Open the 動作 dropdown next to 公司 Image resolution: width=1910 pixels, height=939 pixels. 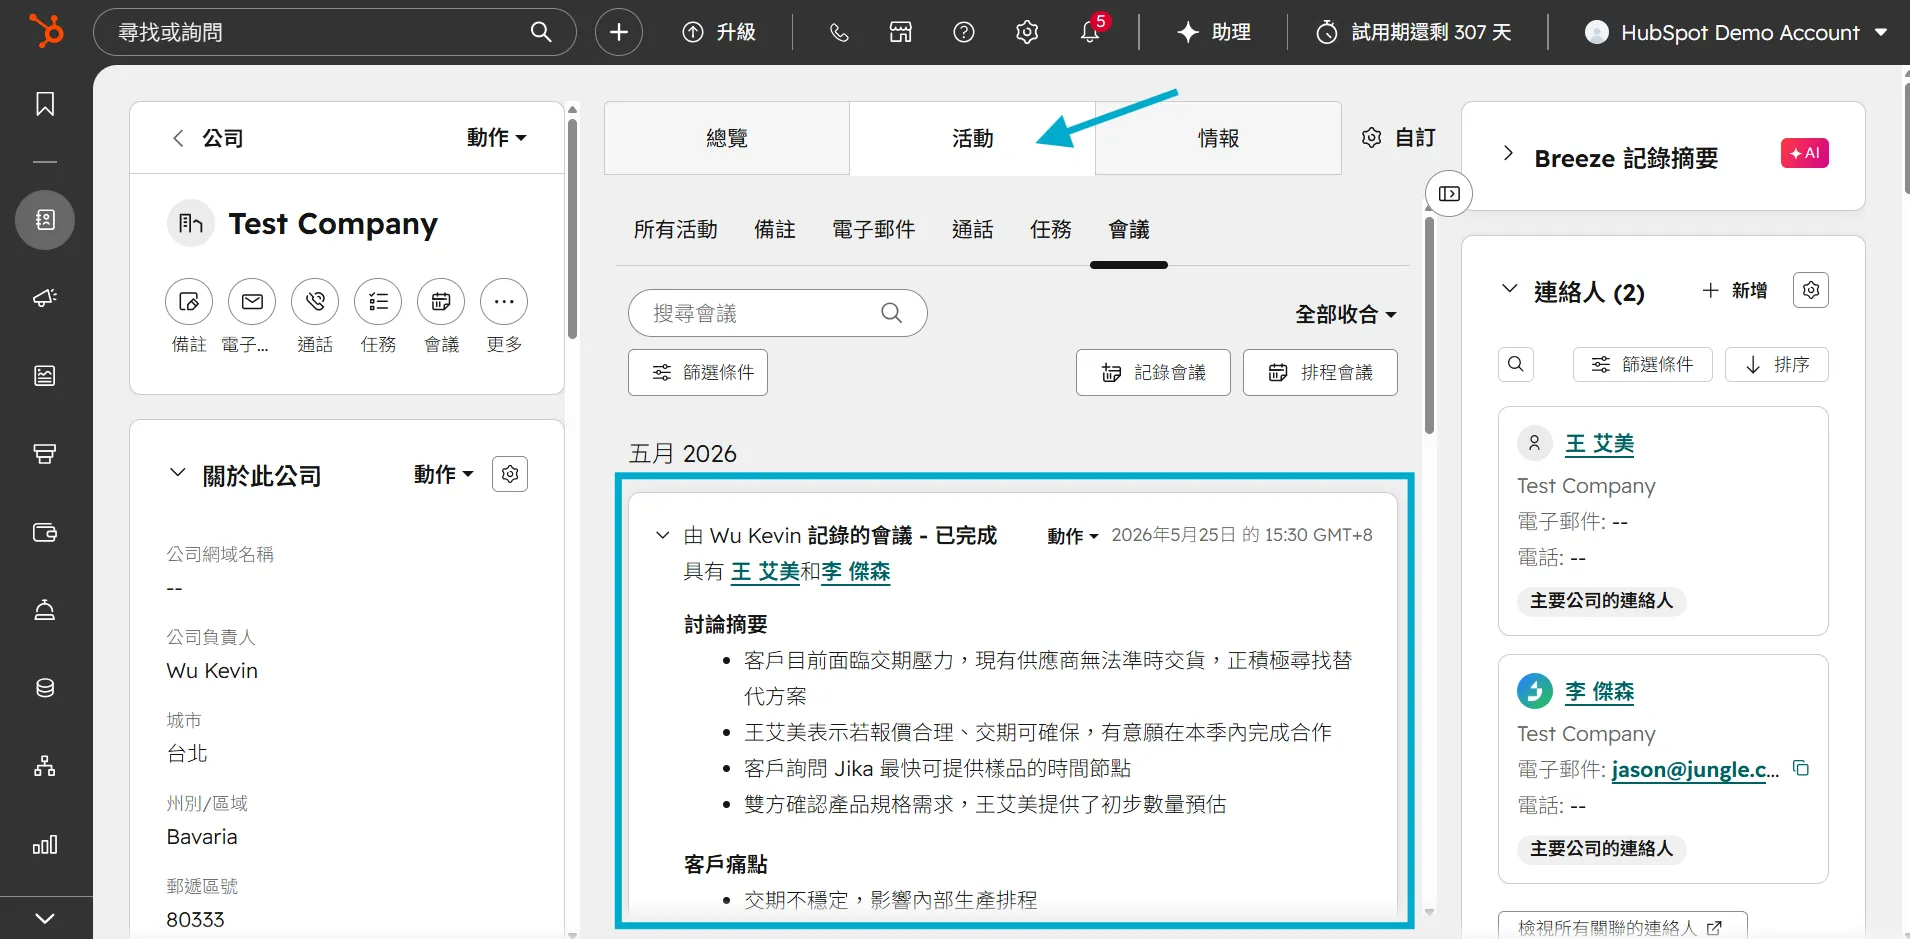click(496, 137)
